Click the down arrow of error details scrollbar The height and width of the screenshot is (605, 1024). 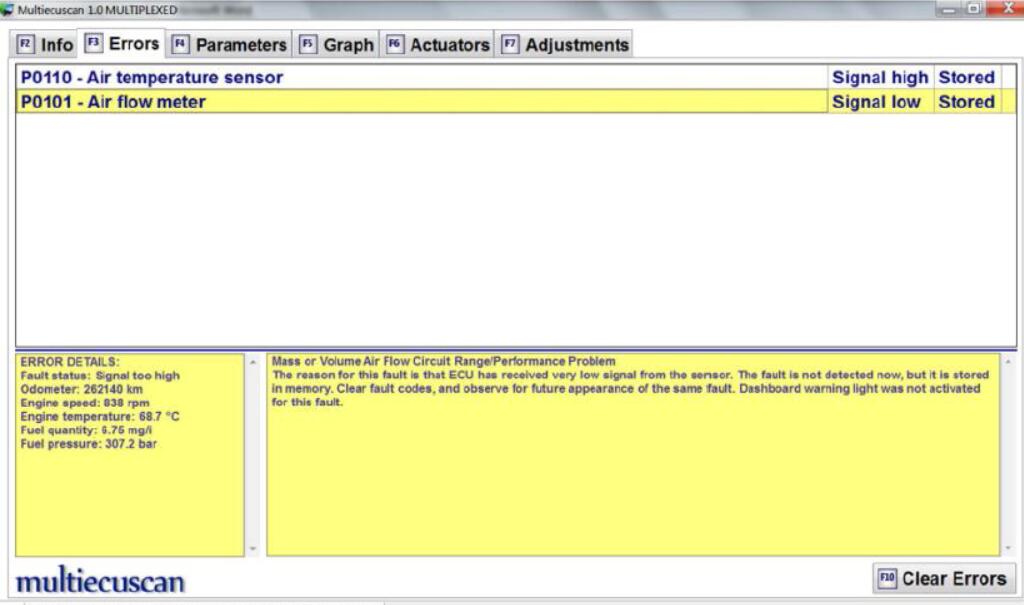pyautogui.click(x=253, y=549)
